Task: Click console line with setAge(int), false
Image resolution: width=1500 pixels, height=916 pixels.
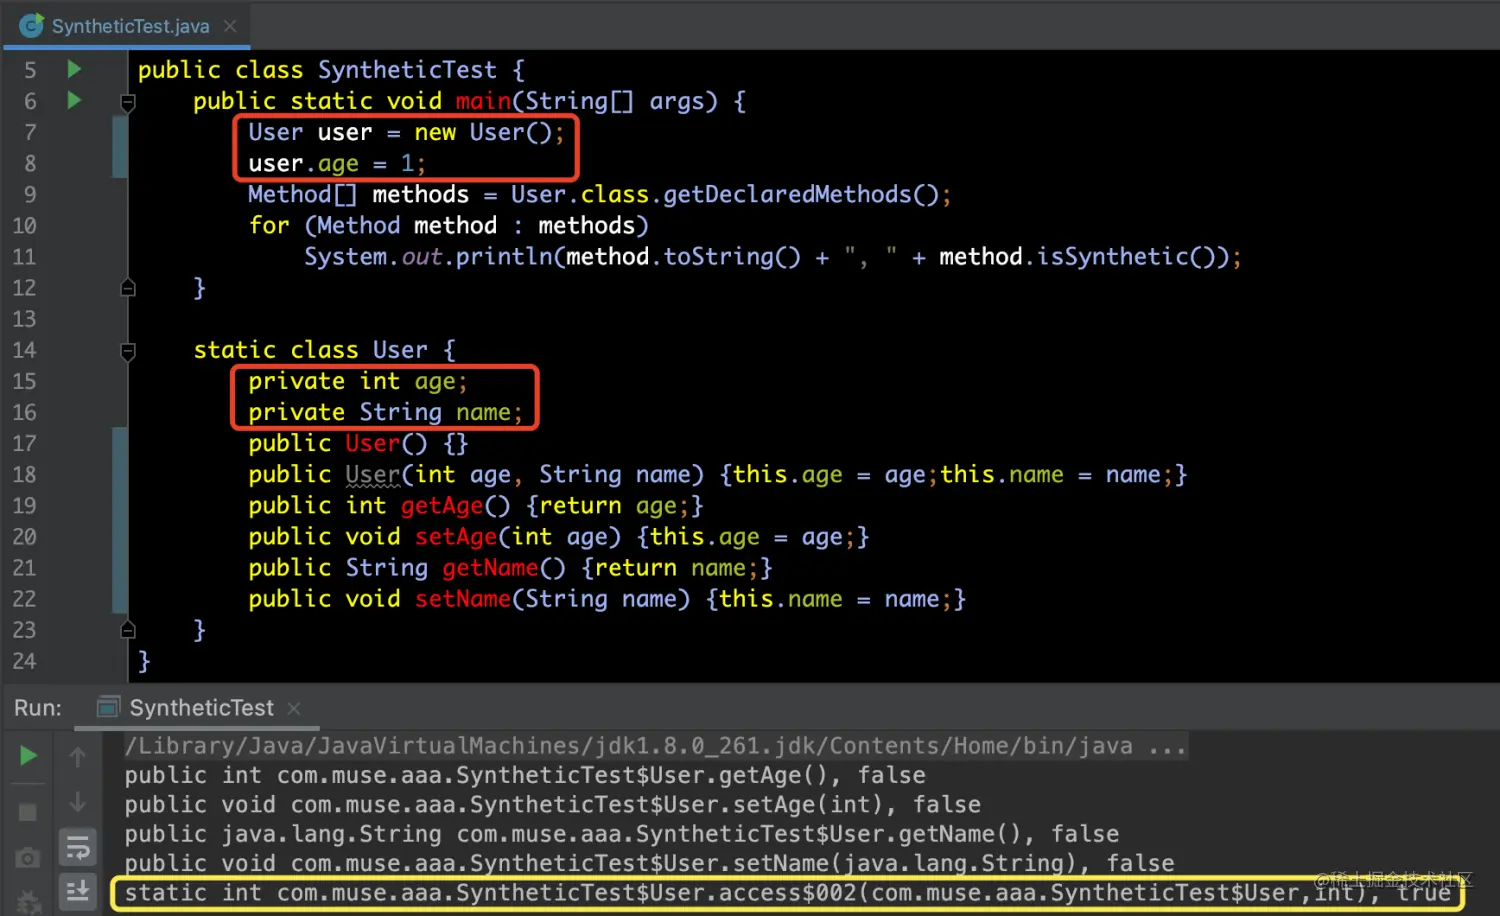Action: [552, 804]
